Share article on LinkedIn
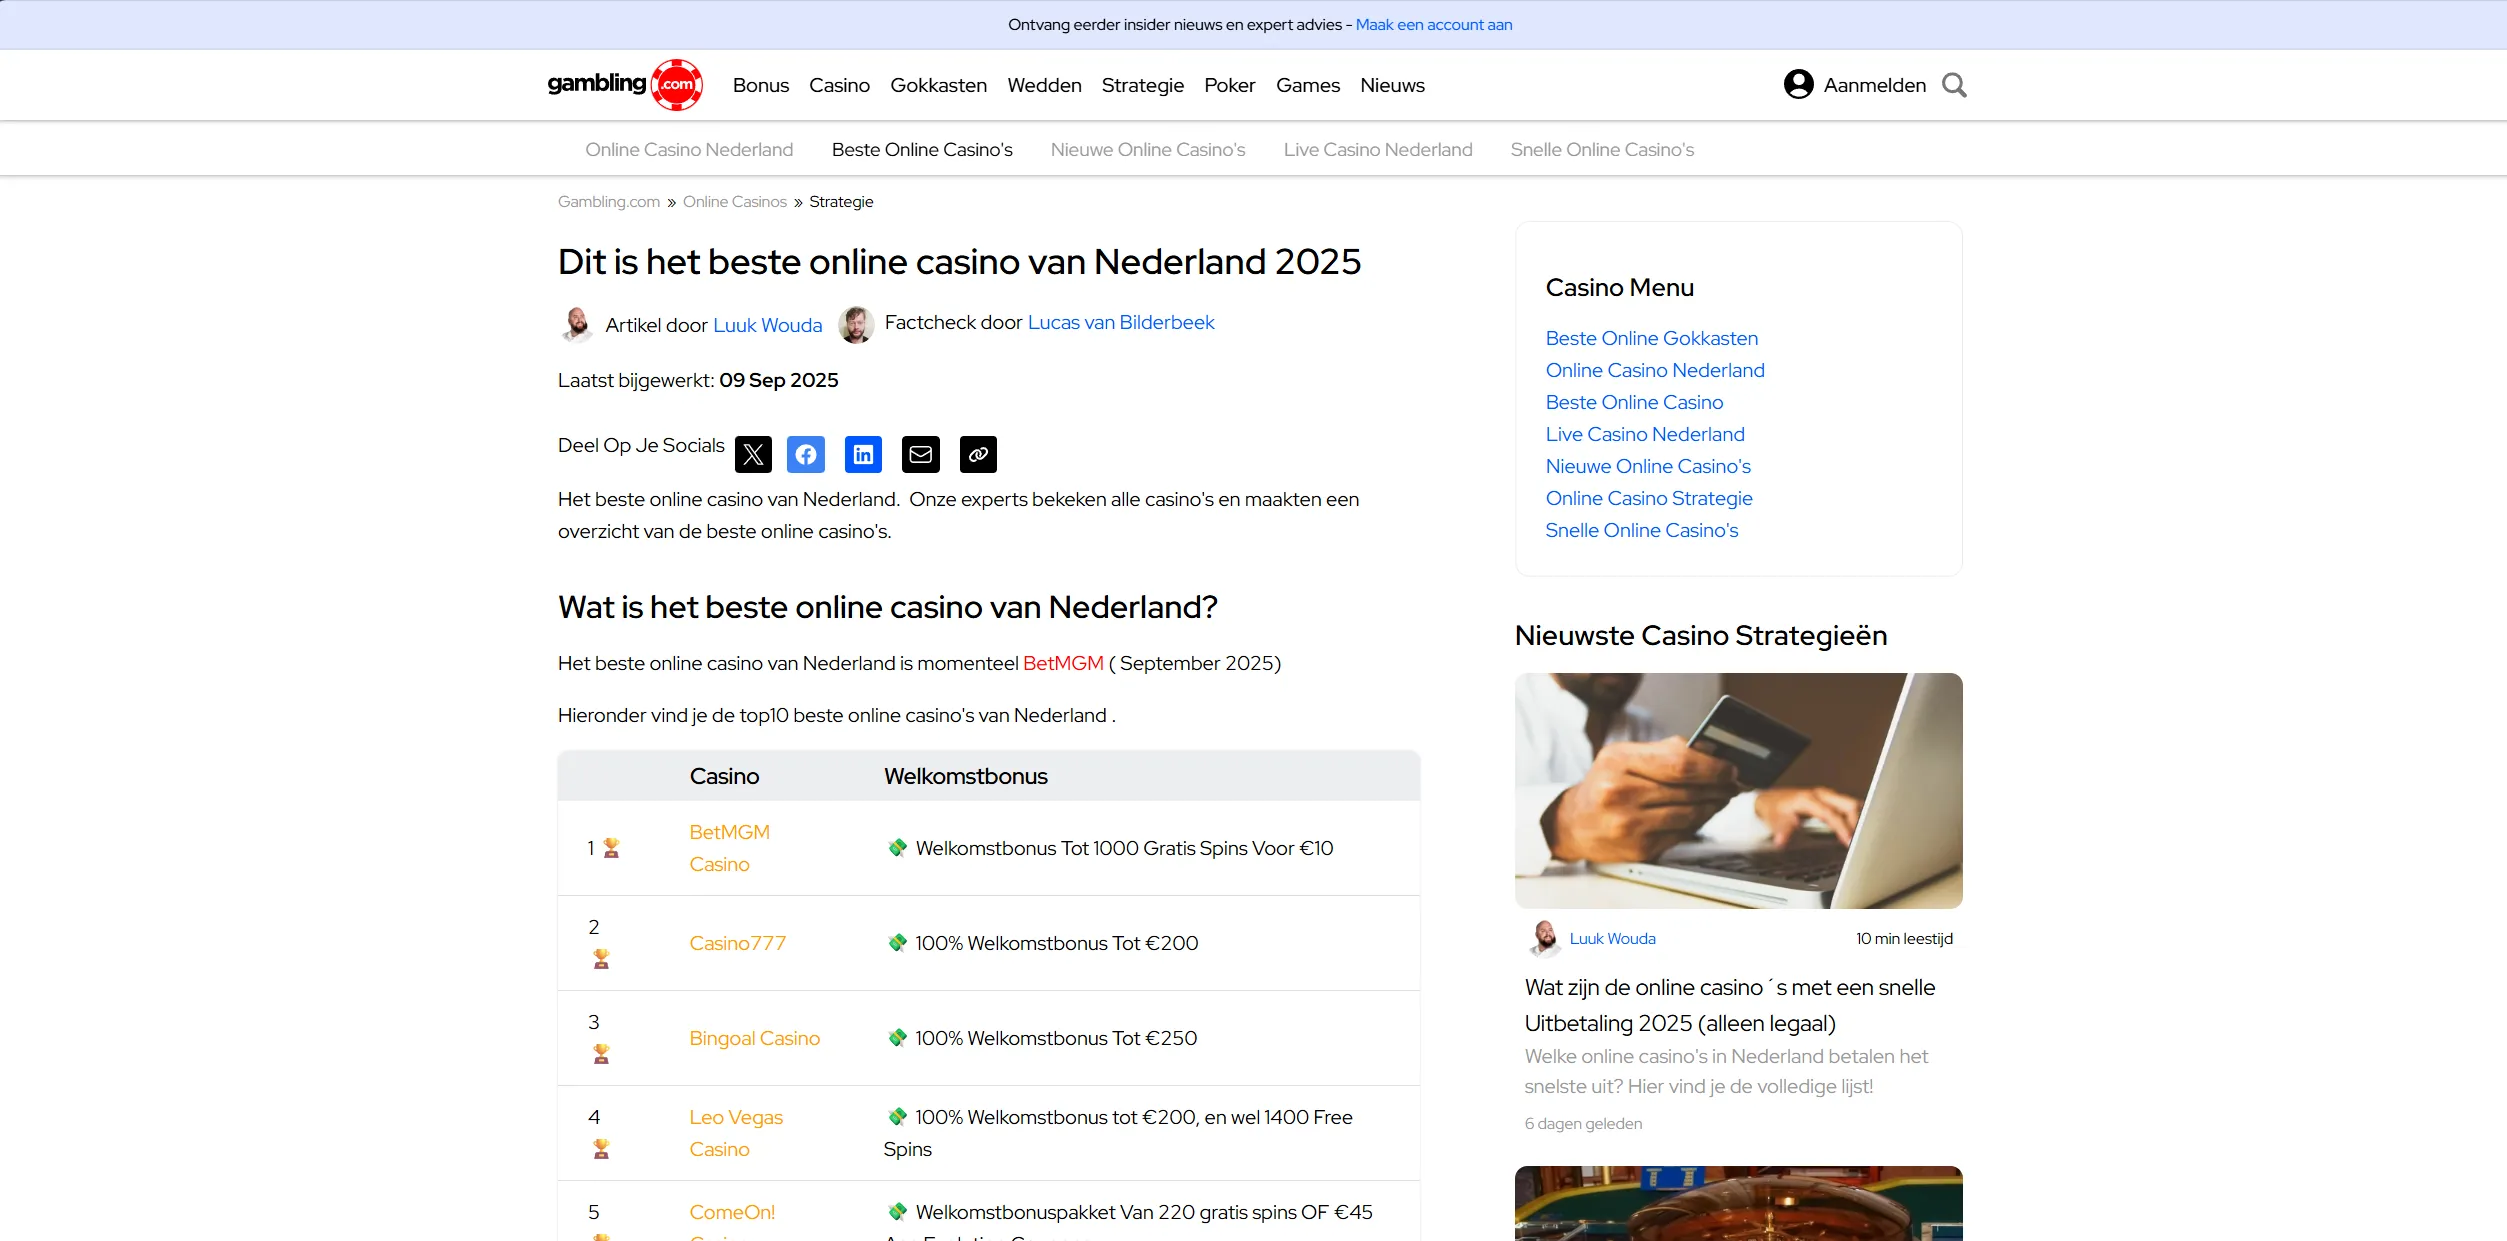 pos(863,454)
